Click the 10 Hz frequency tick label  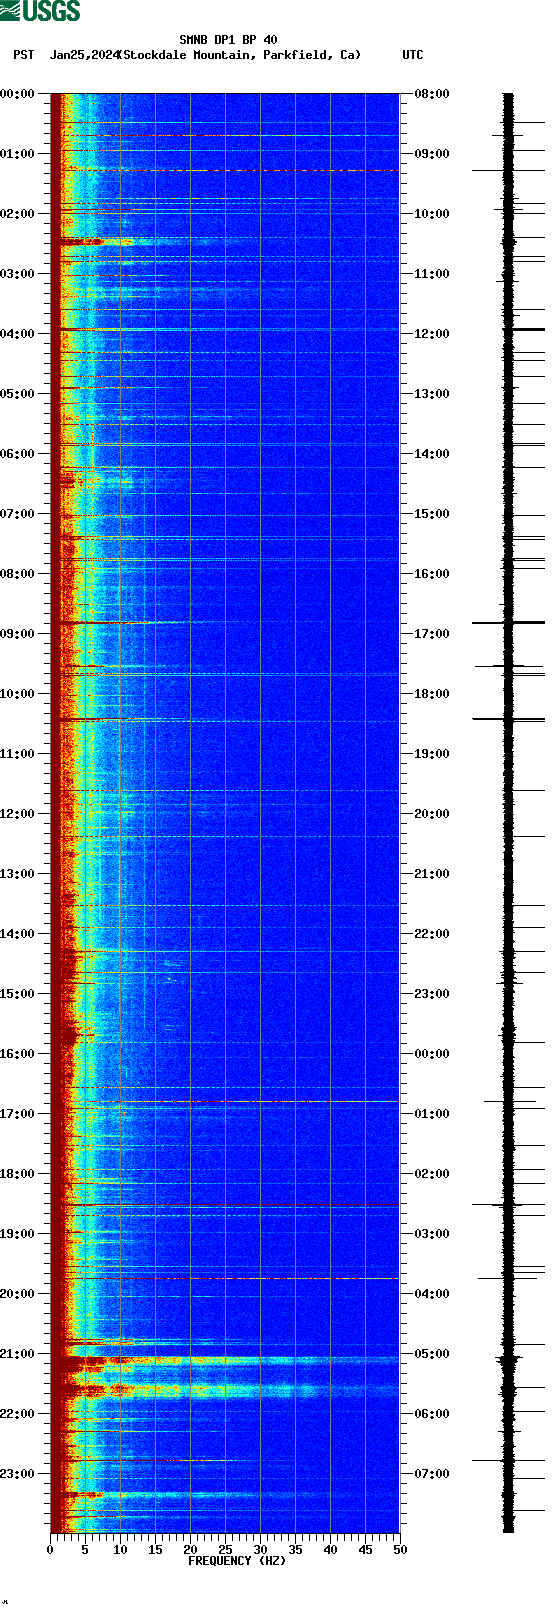120,1550
